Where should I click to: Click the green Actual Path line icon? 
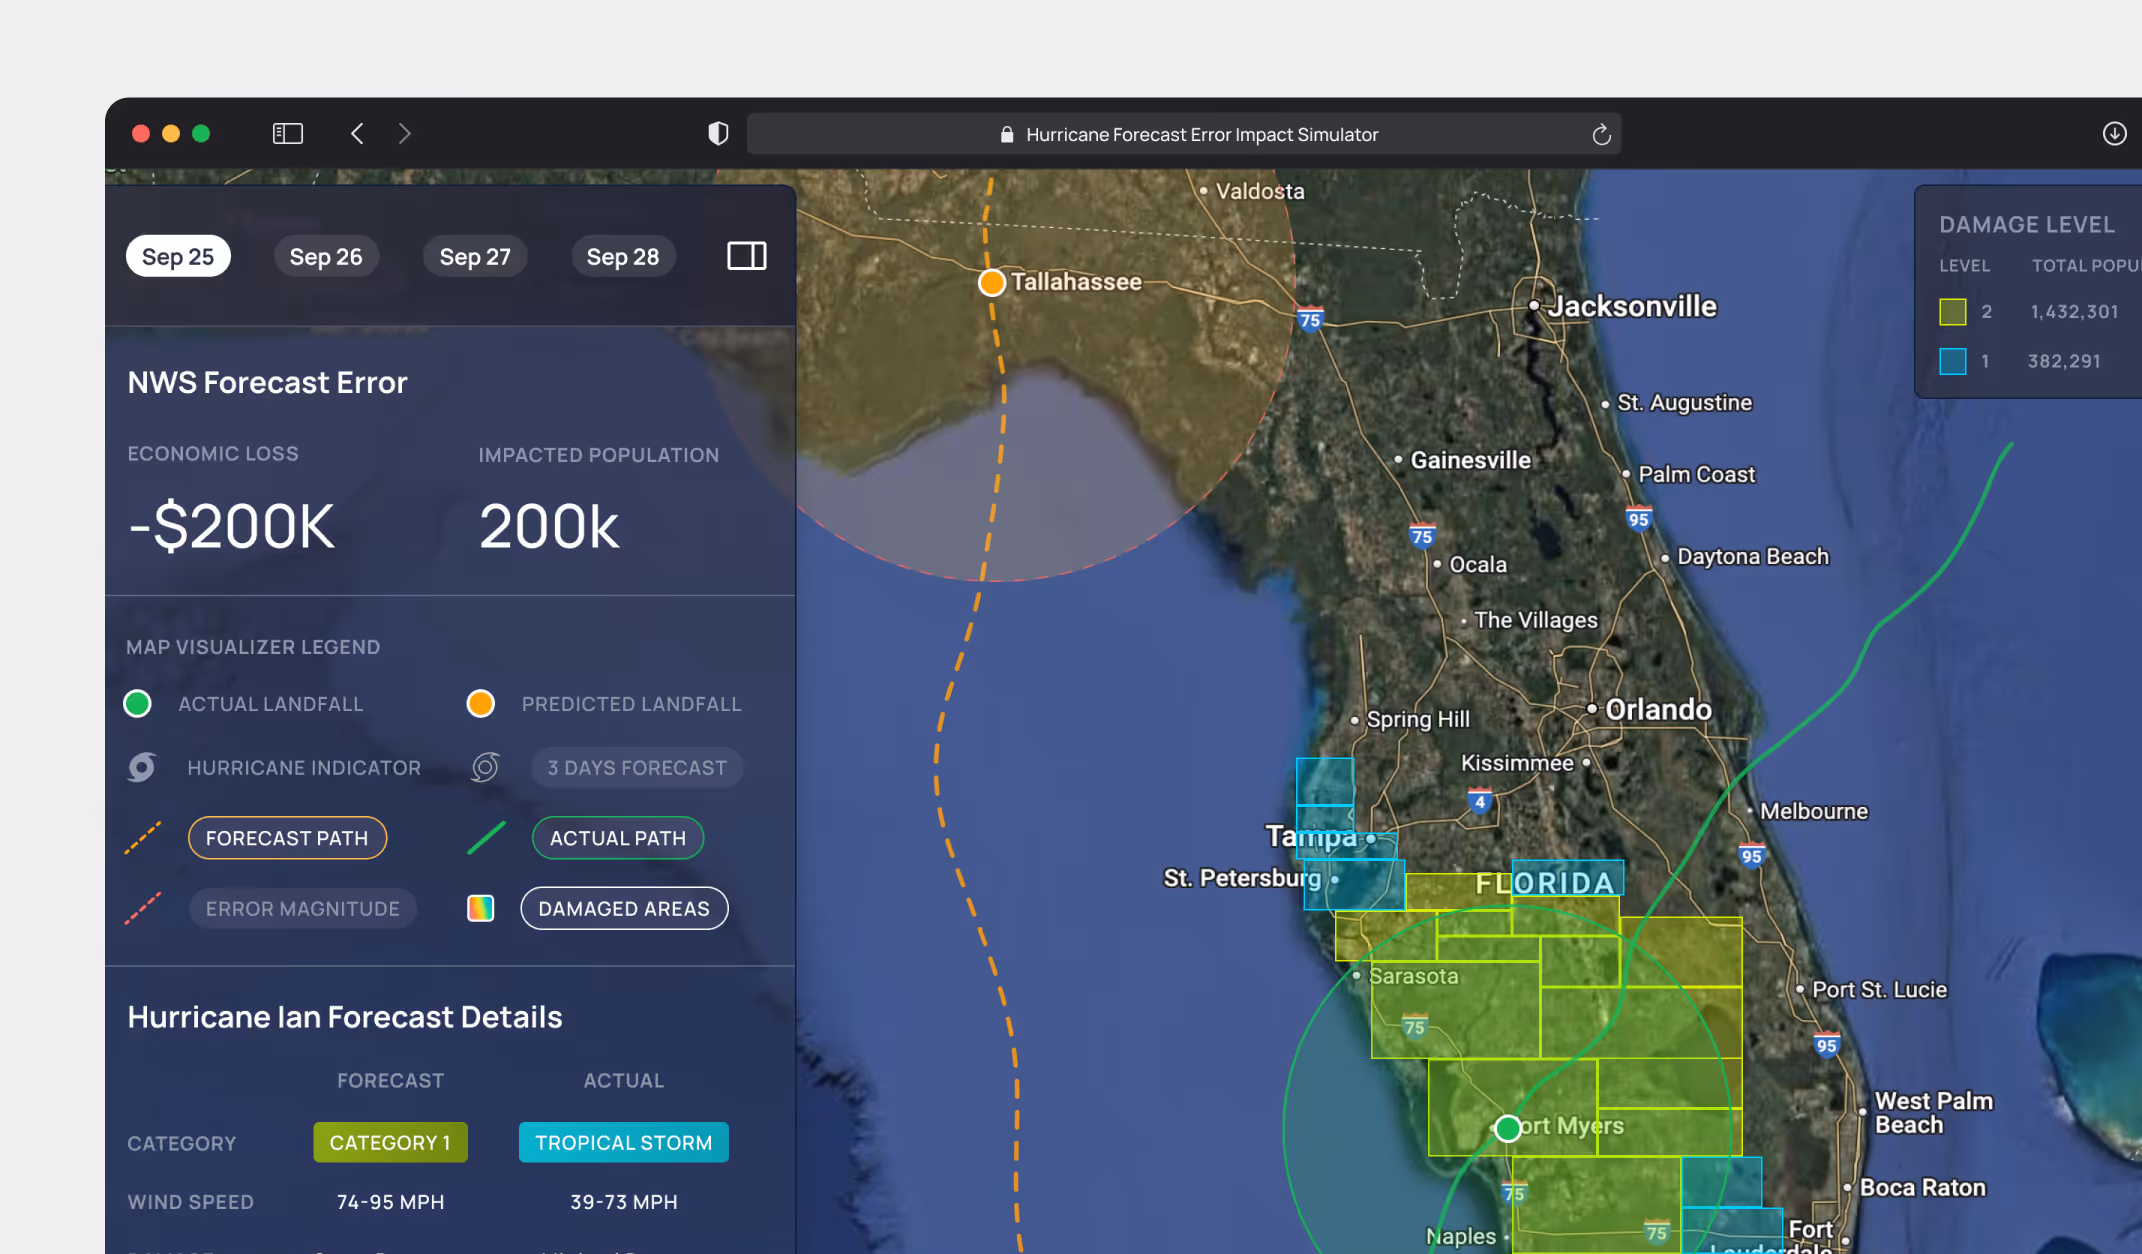(x=486, y=838)
